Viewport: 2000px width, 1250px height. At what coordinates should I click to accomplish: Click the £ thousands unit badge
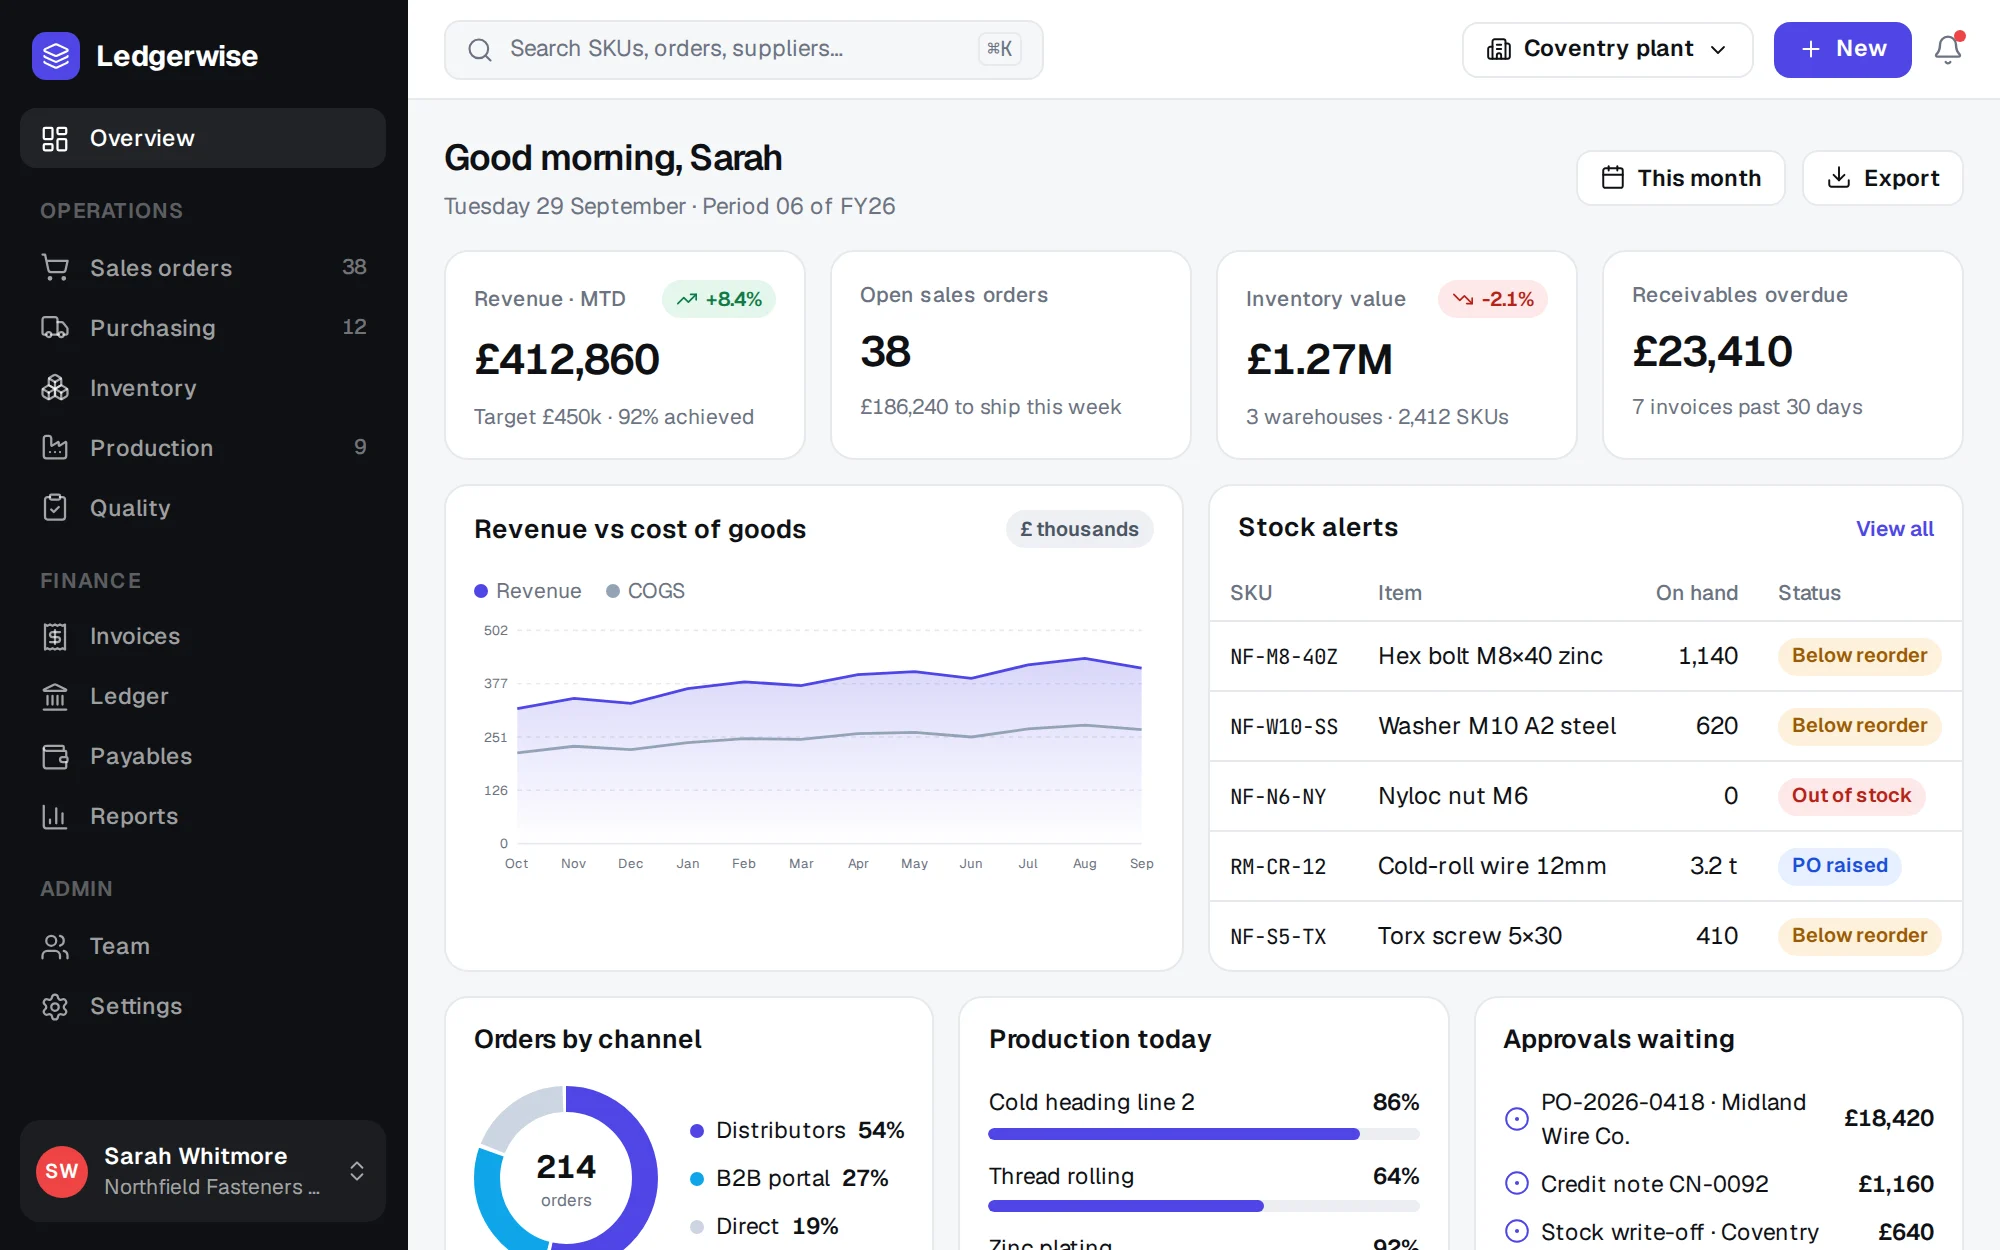(1079, 529)
